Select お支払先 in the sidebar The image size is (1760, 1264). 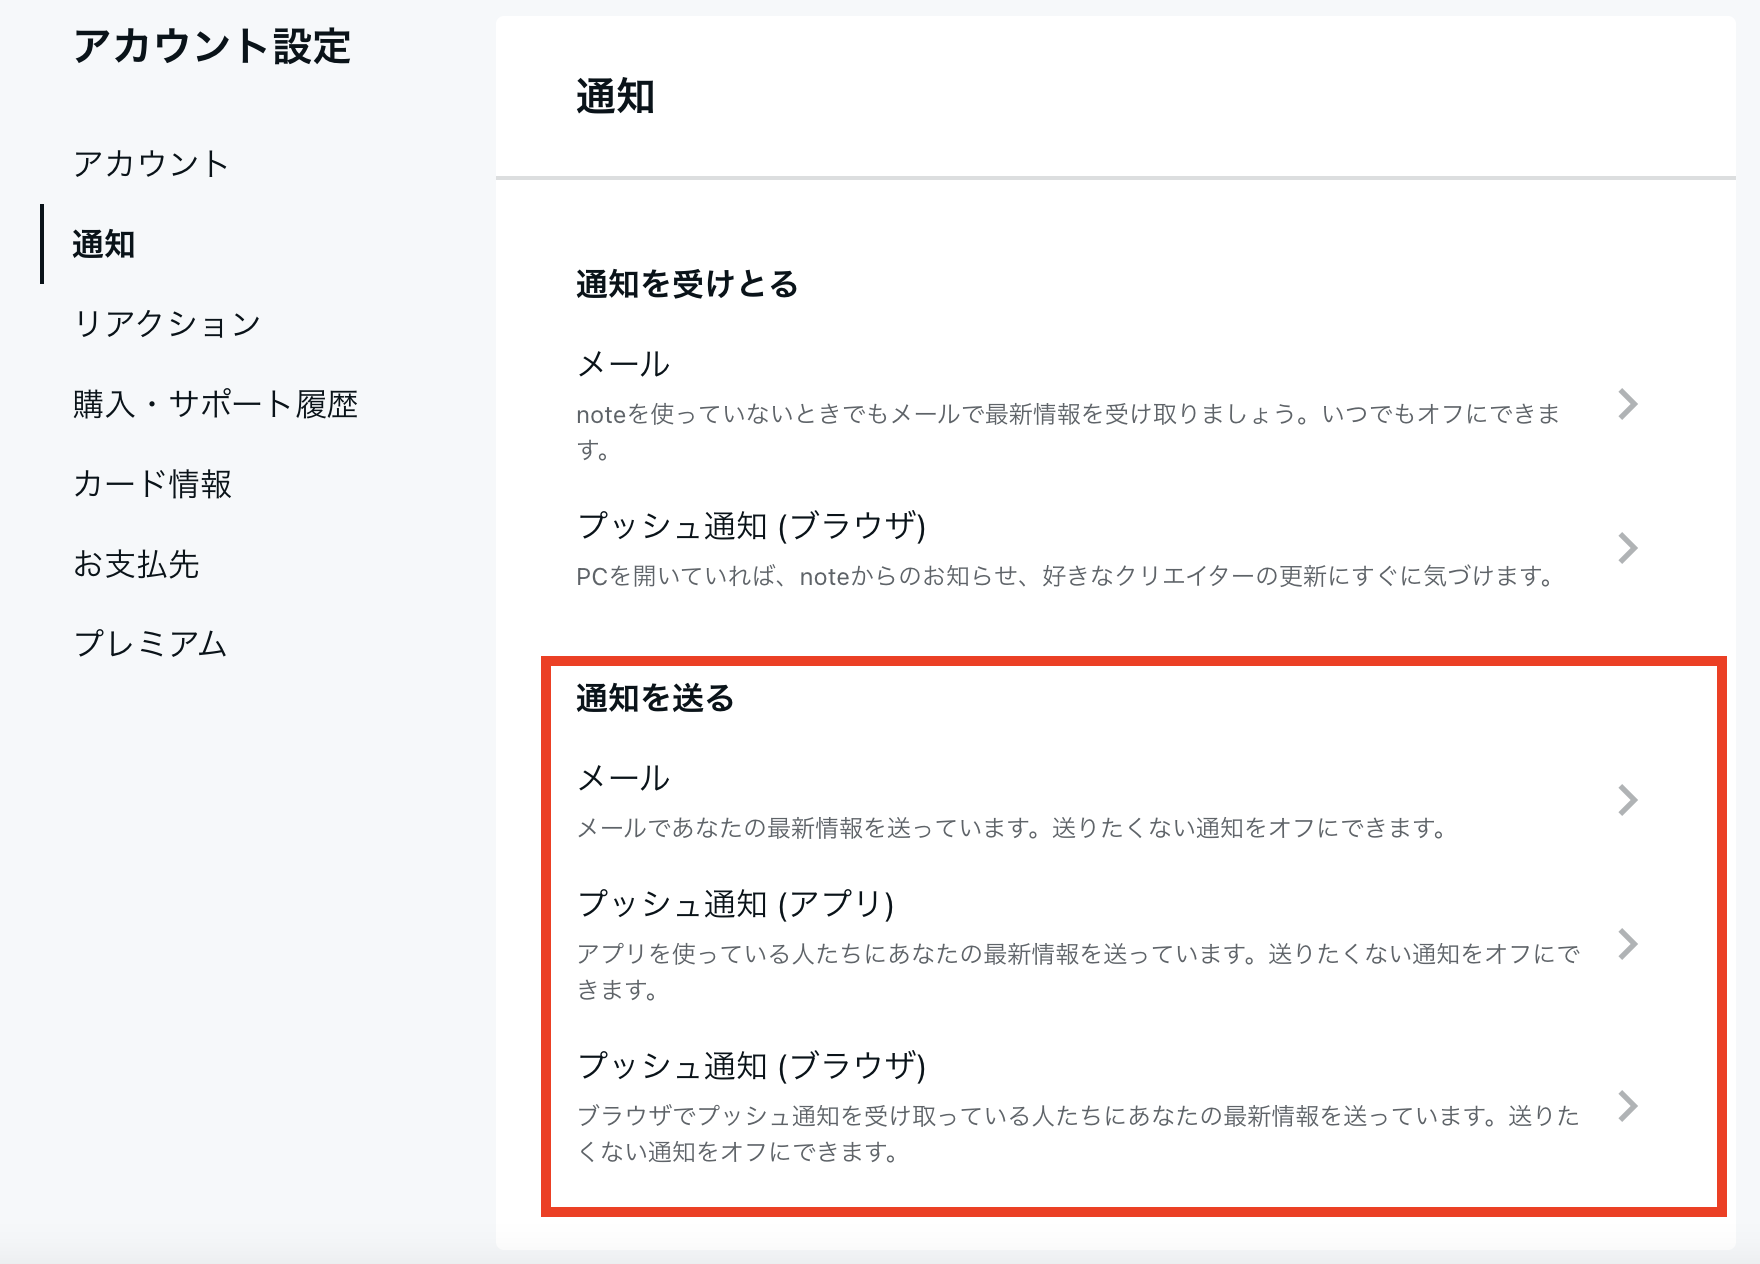[137, 565]
